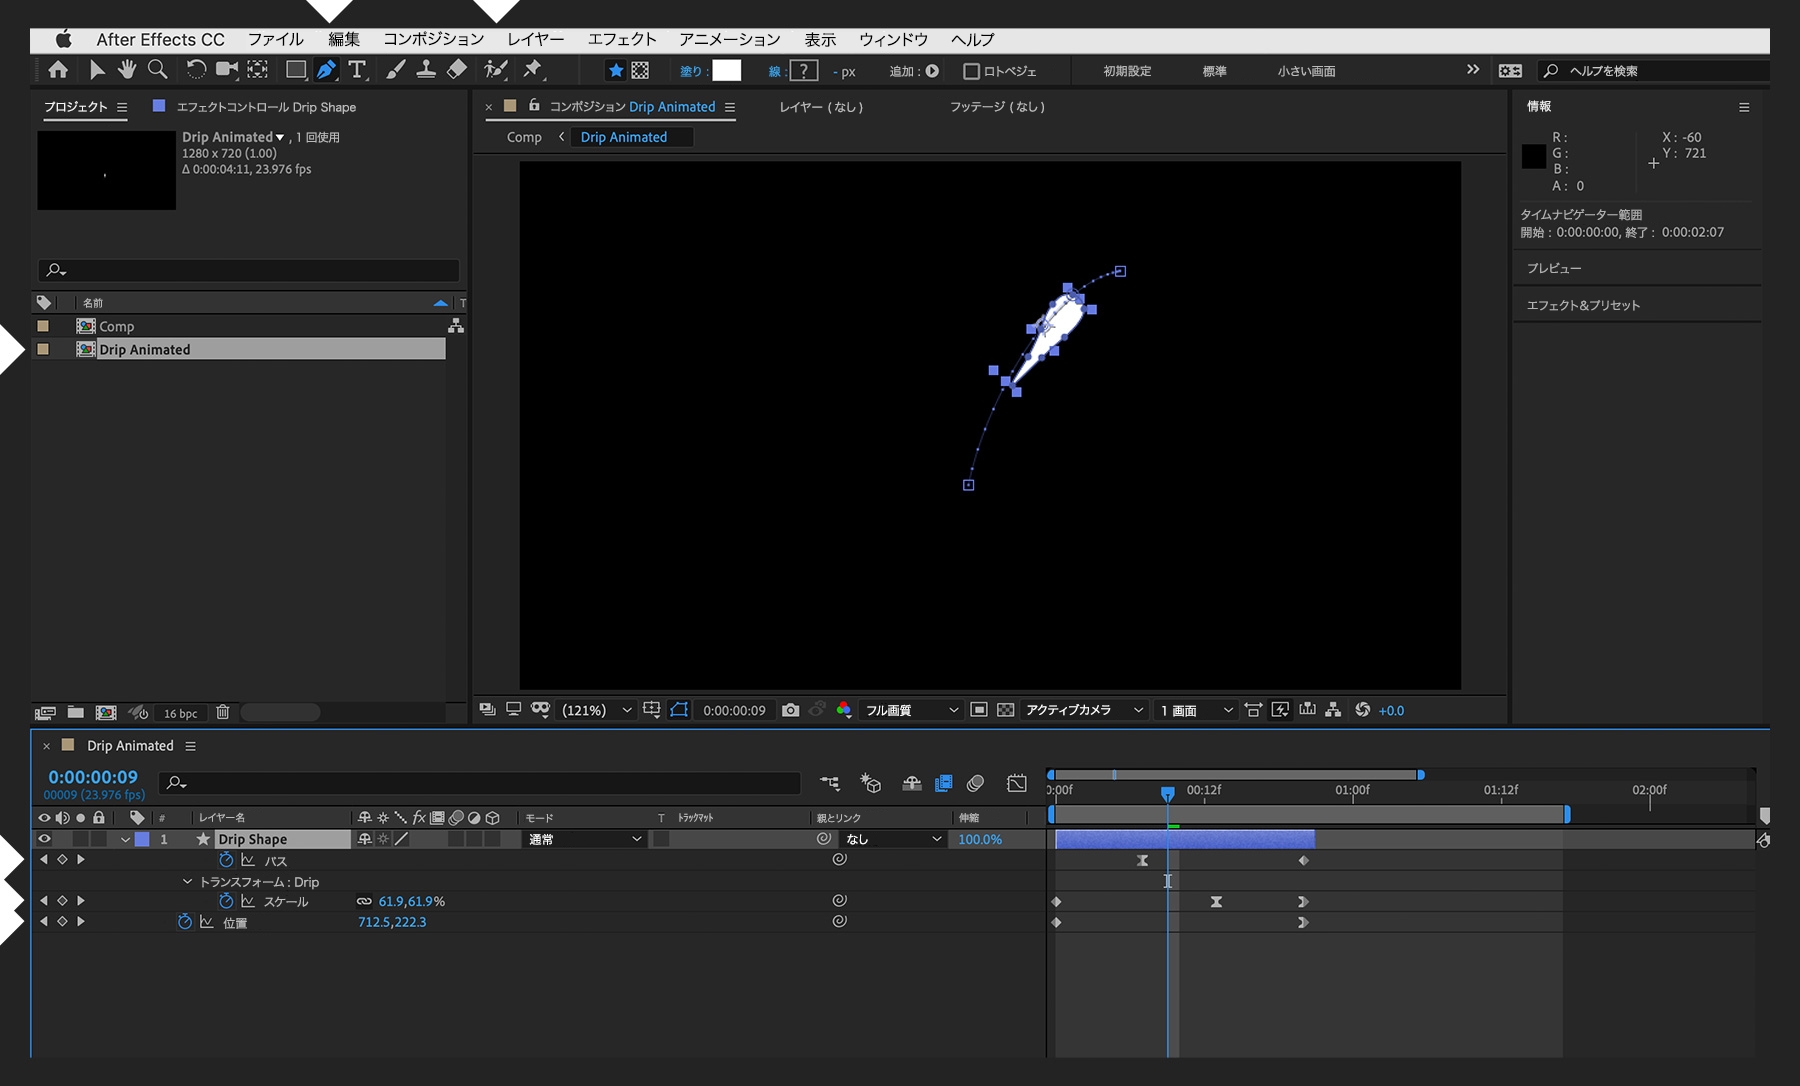Viewport: 1800px width, 1086px height.
Task: Select the Hand tool
Action: (x=127, y=70)
